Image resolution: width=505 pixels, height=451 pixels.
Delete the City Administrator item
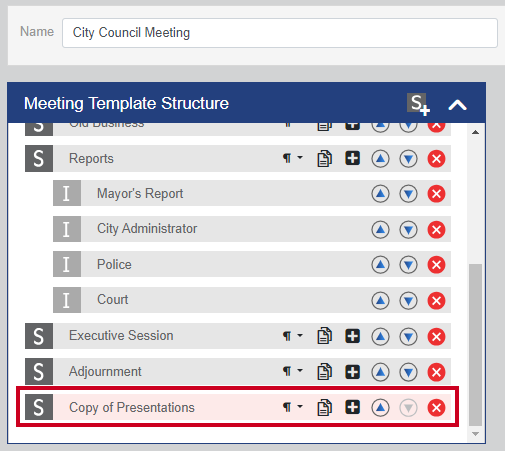point(436,229)
